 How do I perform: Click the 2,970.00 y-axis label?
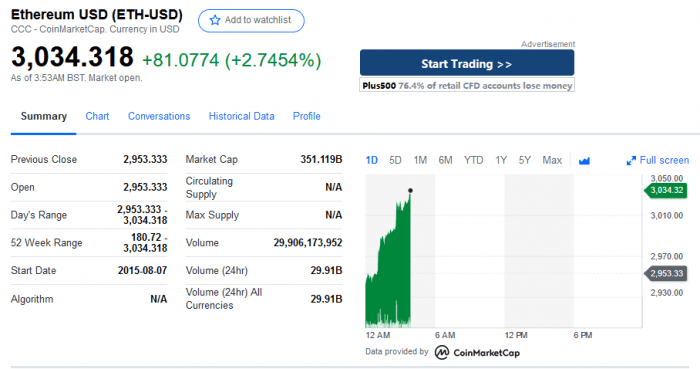(667, 257)
